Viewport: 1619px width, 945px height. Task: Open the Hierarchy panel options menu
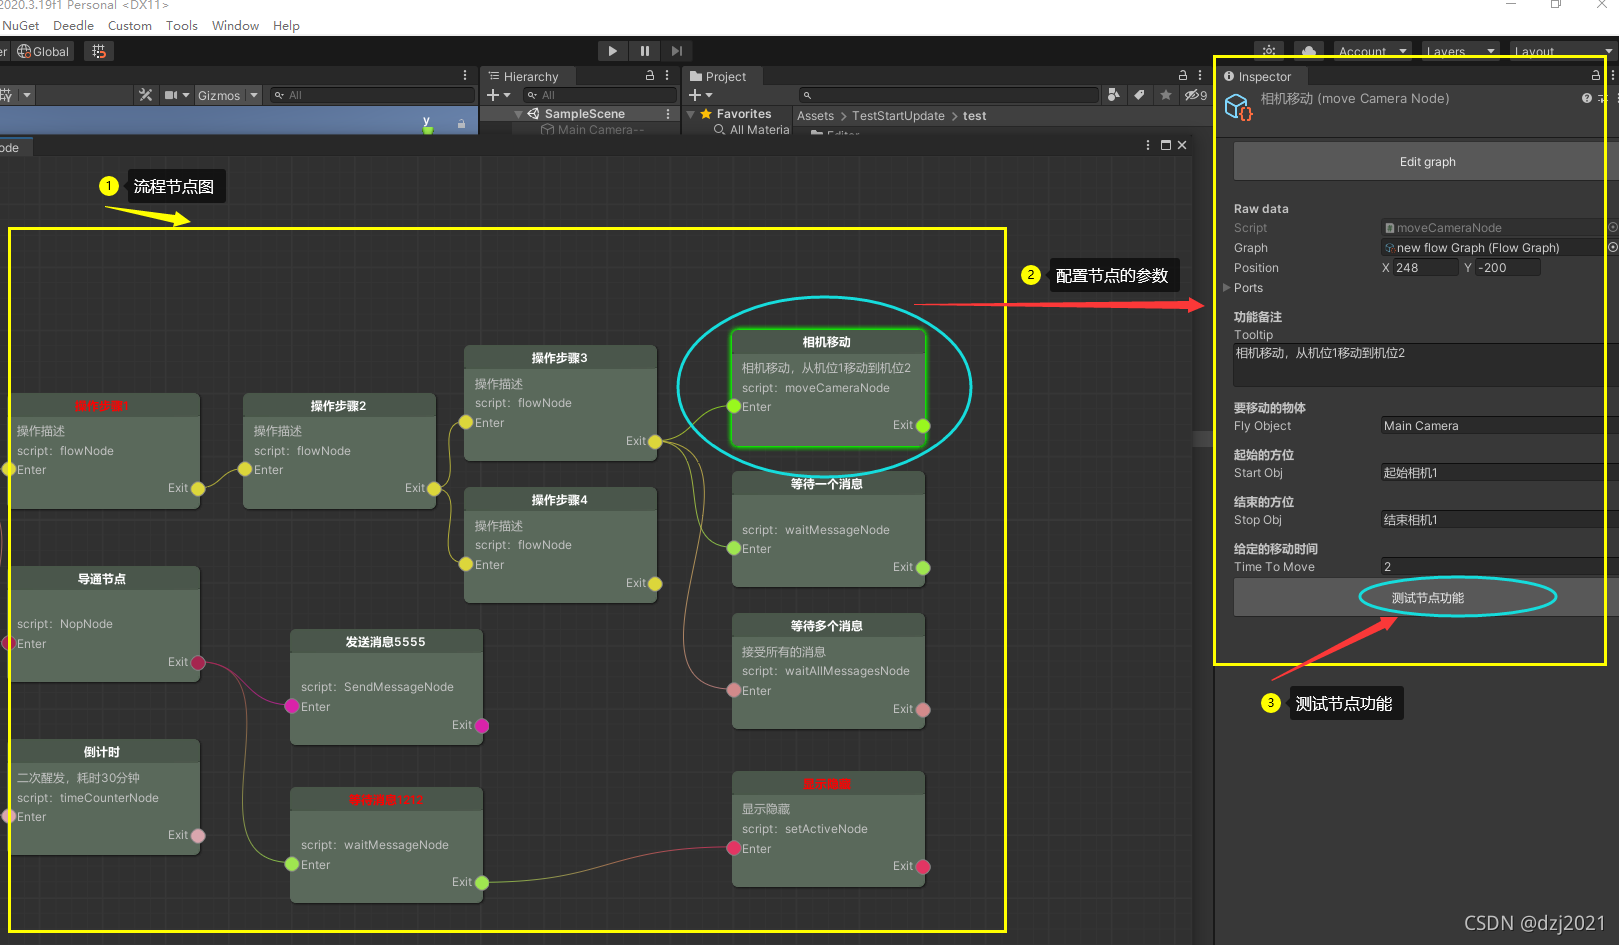[667, 75]
